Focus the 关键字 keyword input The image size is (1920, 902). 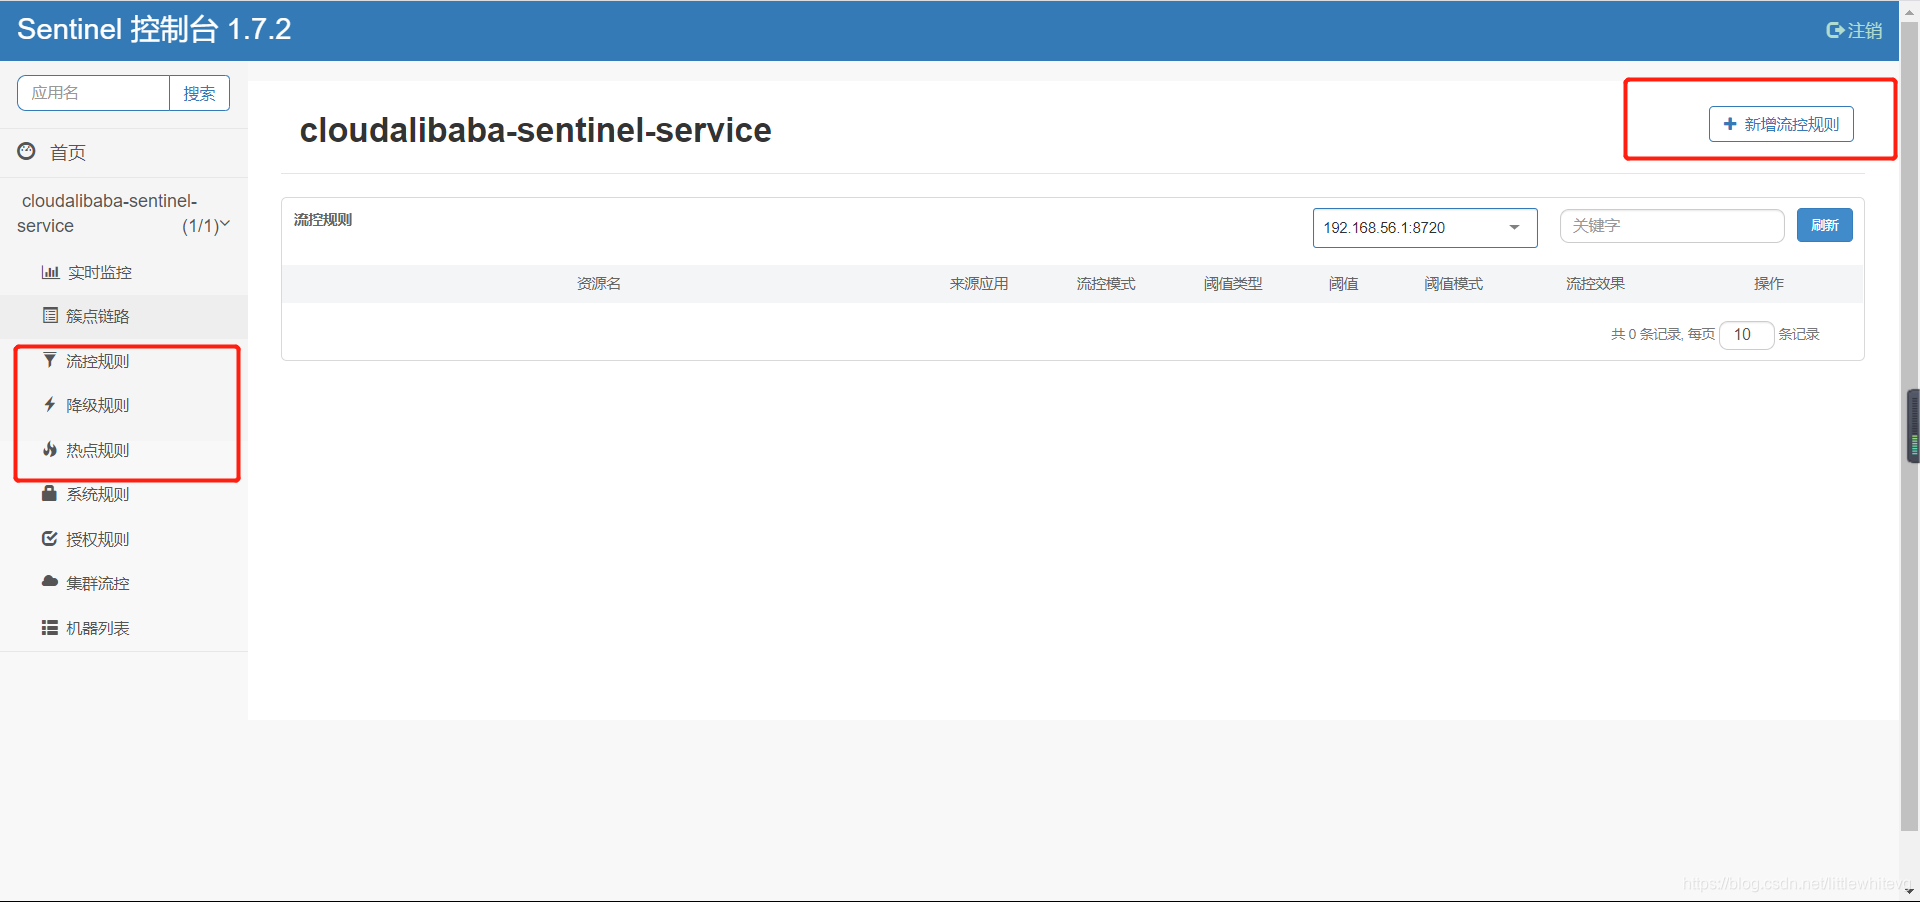[x=1672, y=226]
